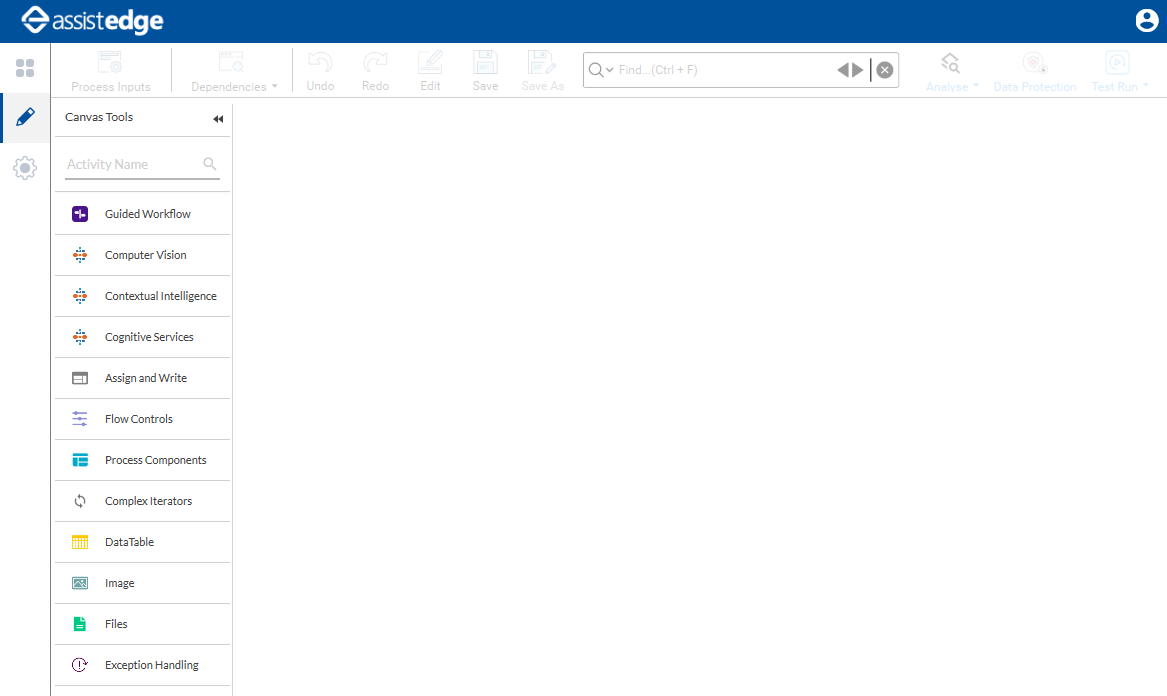Image resolution: width=1167 pixels, height=696 pixels.
Task: Click the DataTable yellow grid icon
Action: point(80,542)
